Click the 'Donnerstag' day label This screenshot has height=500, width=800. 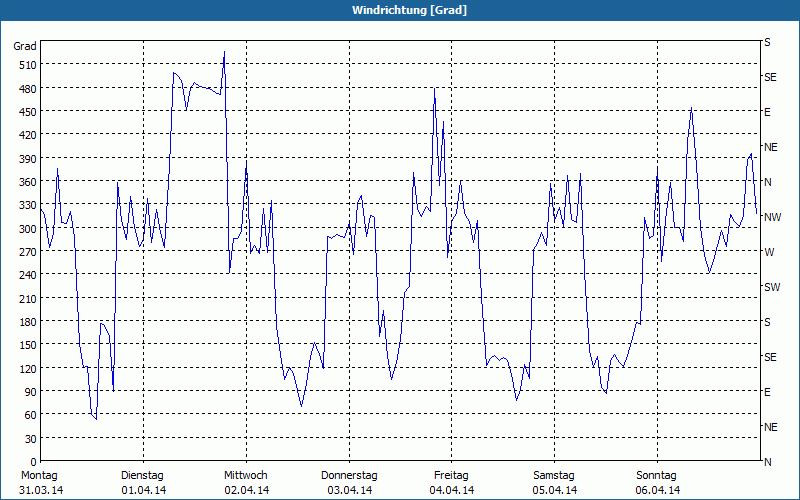coord(349,476)
